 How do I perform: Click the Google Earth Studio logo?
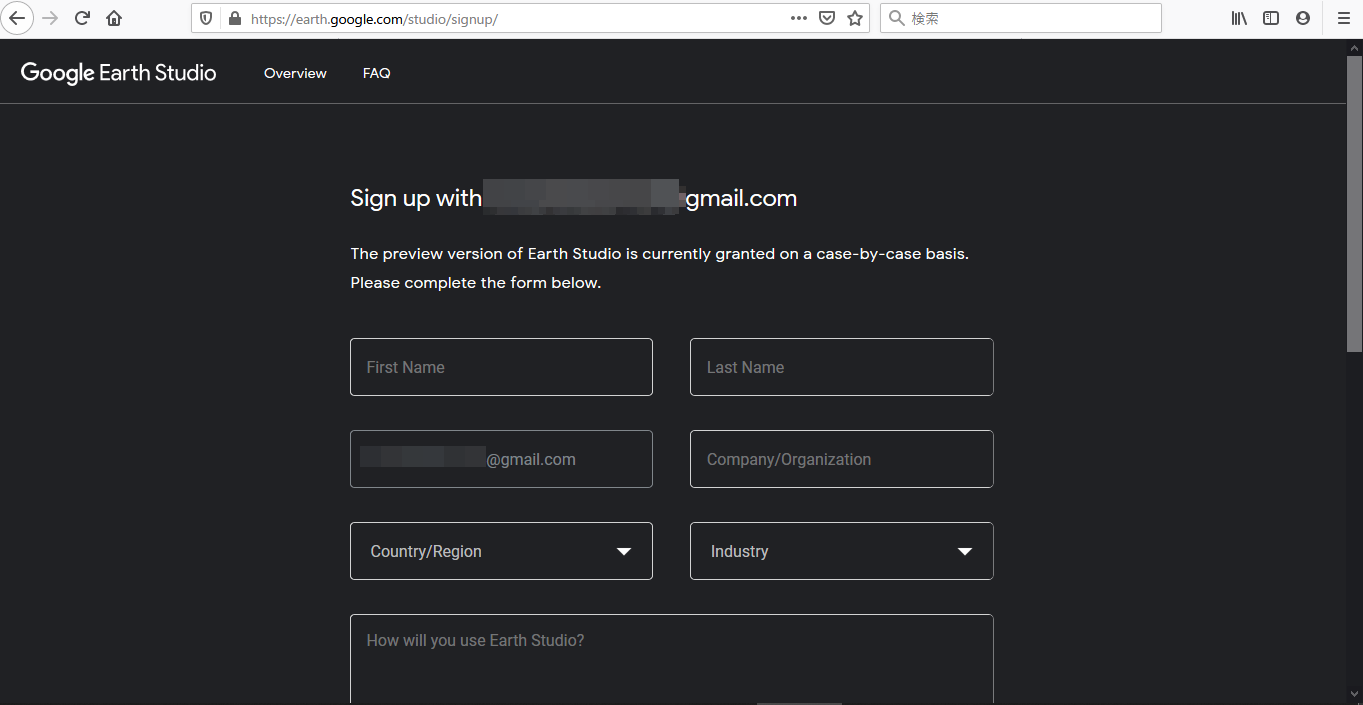click(x=118, y=73)
